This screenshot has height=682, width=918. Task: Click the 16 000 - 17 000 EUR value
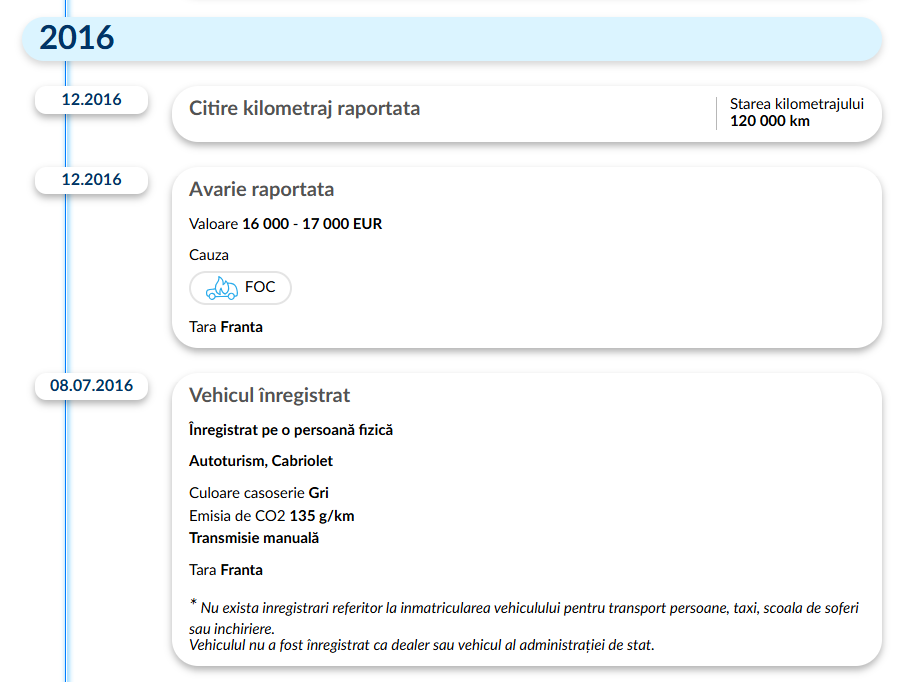312,224
